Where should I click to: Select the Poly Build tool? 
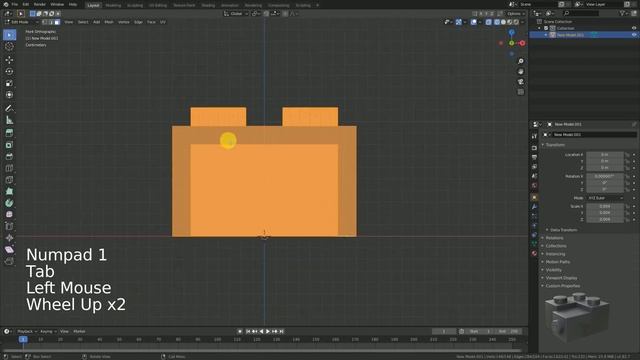click(9, 191)
